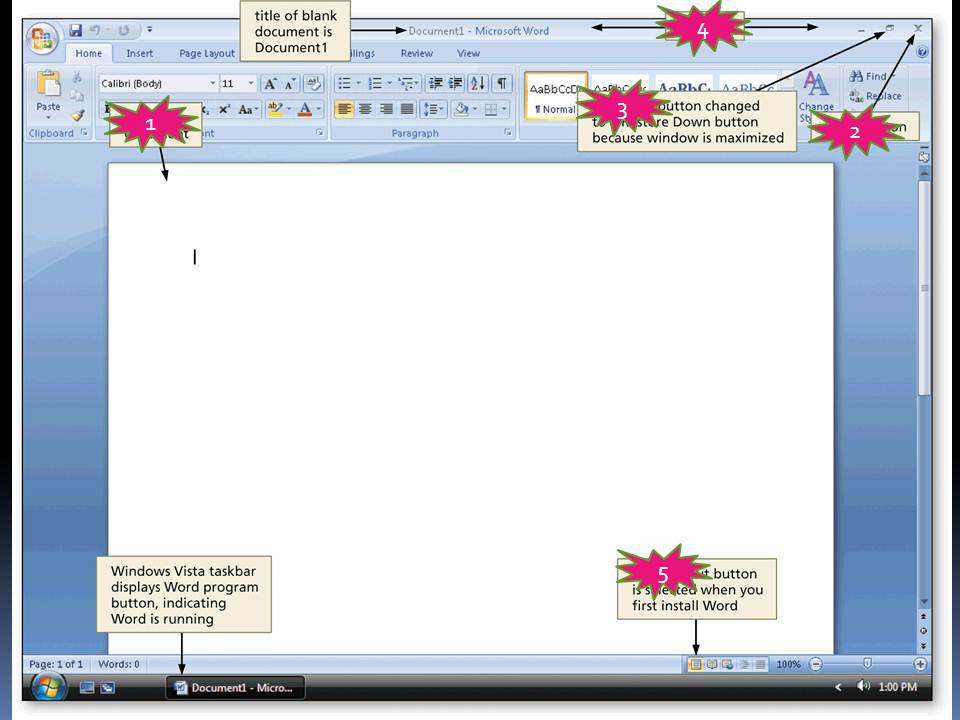Screen dimensions: 960x720
Task: Switch to Print Layout view
Action: [x=696, y=664]
